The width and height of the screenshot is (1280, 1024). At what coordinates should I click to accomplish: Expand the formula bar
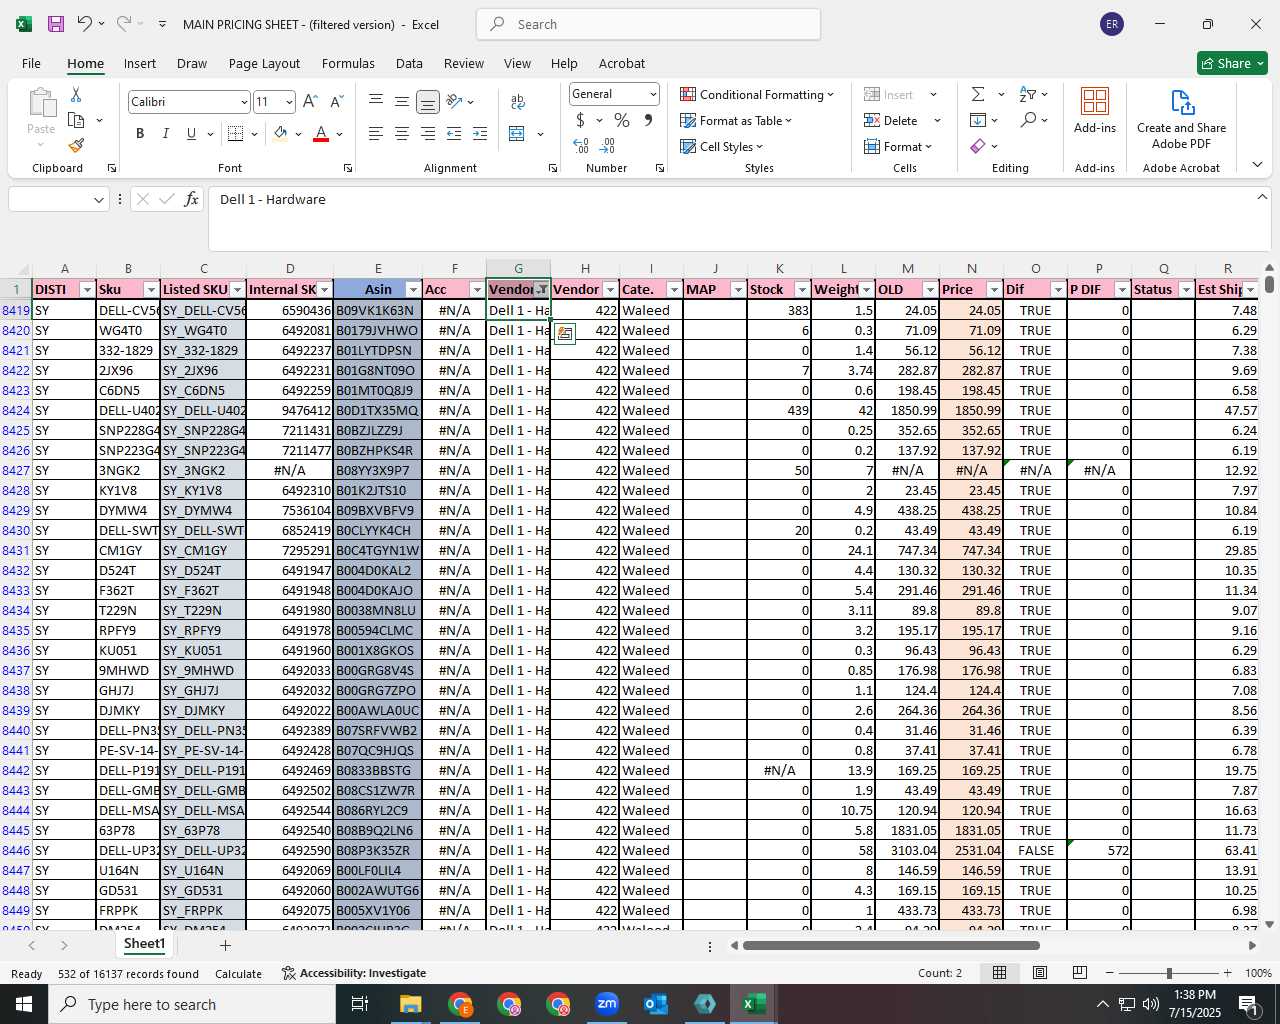tap(1261, 197)
